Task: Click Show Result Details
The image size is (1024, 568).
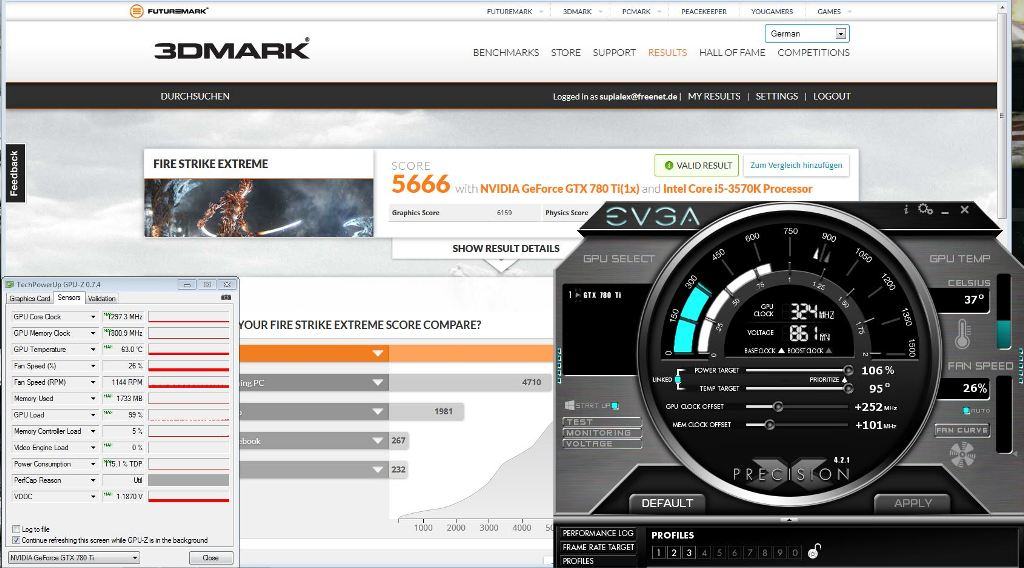Action: tap(505, 249)
